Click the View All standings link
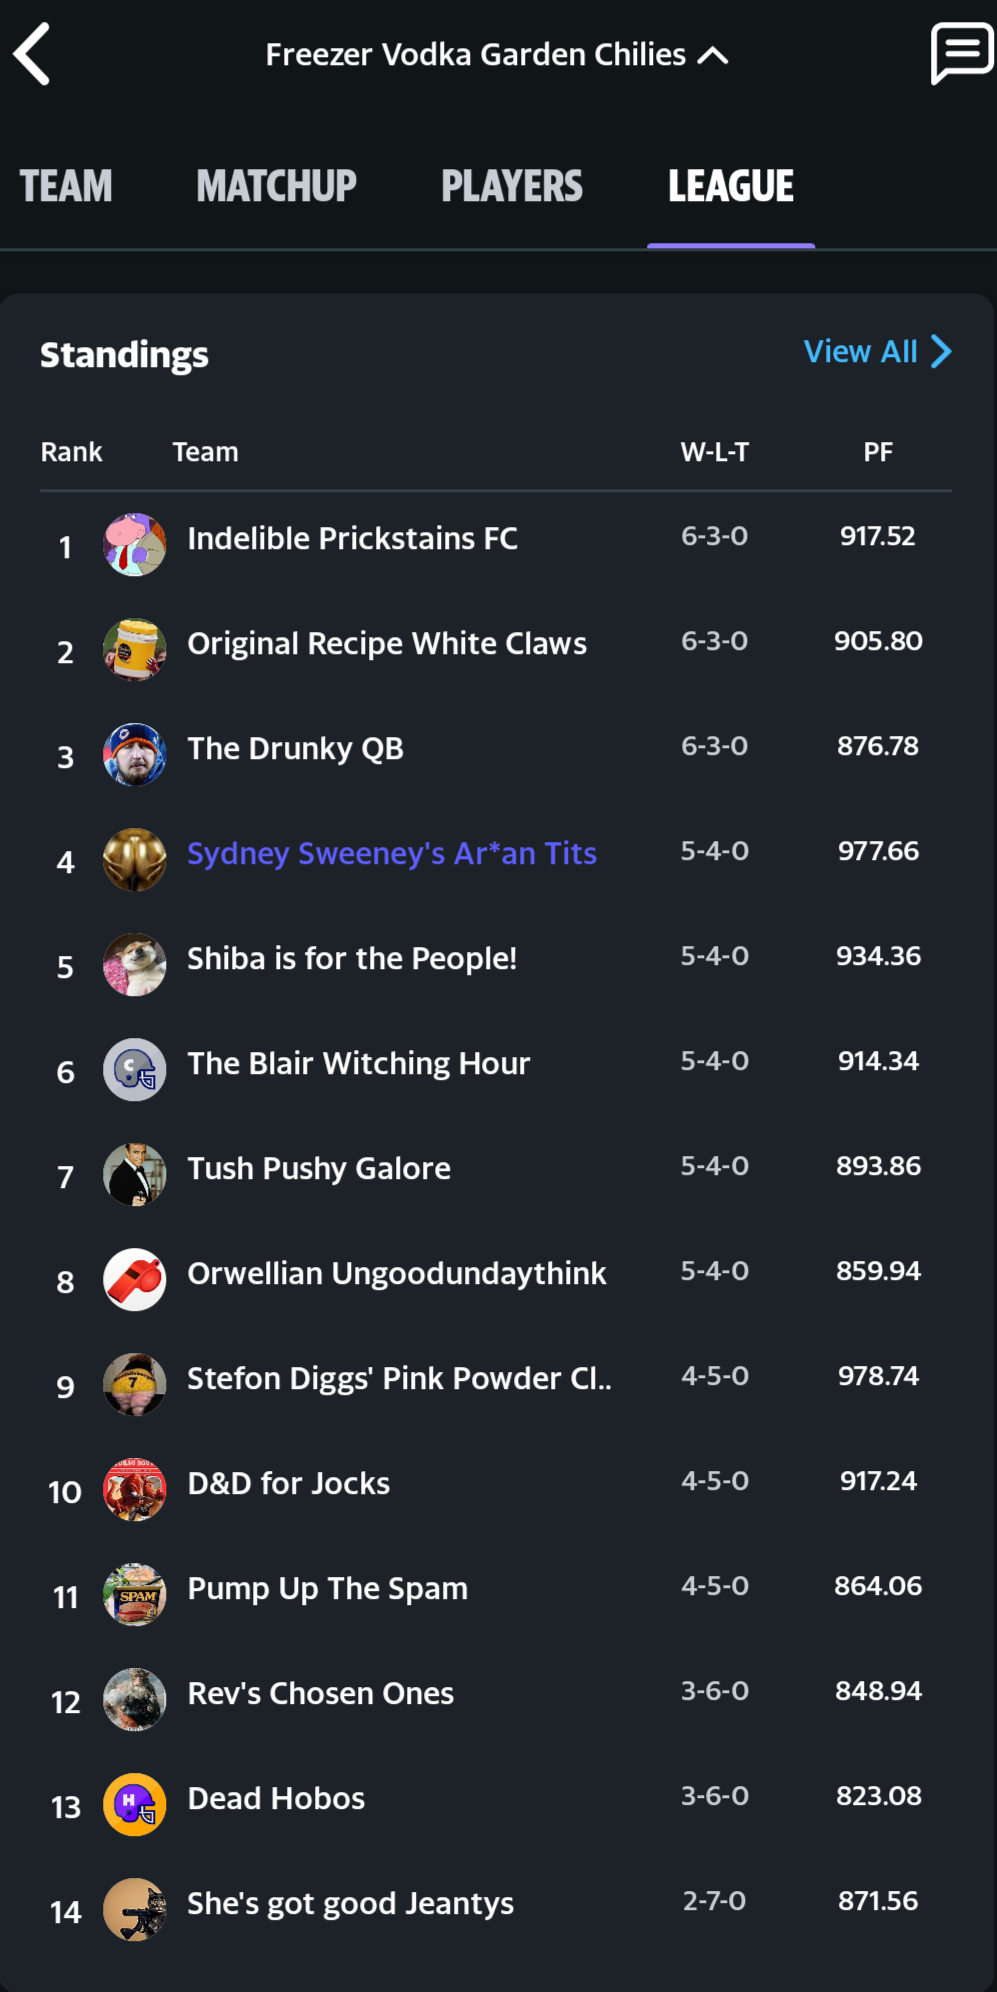Image resolution: width=997 pixels, height=1992 pixels. click(x=861, y=352)
